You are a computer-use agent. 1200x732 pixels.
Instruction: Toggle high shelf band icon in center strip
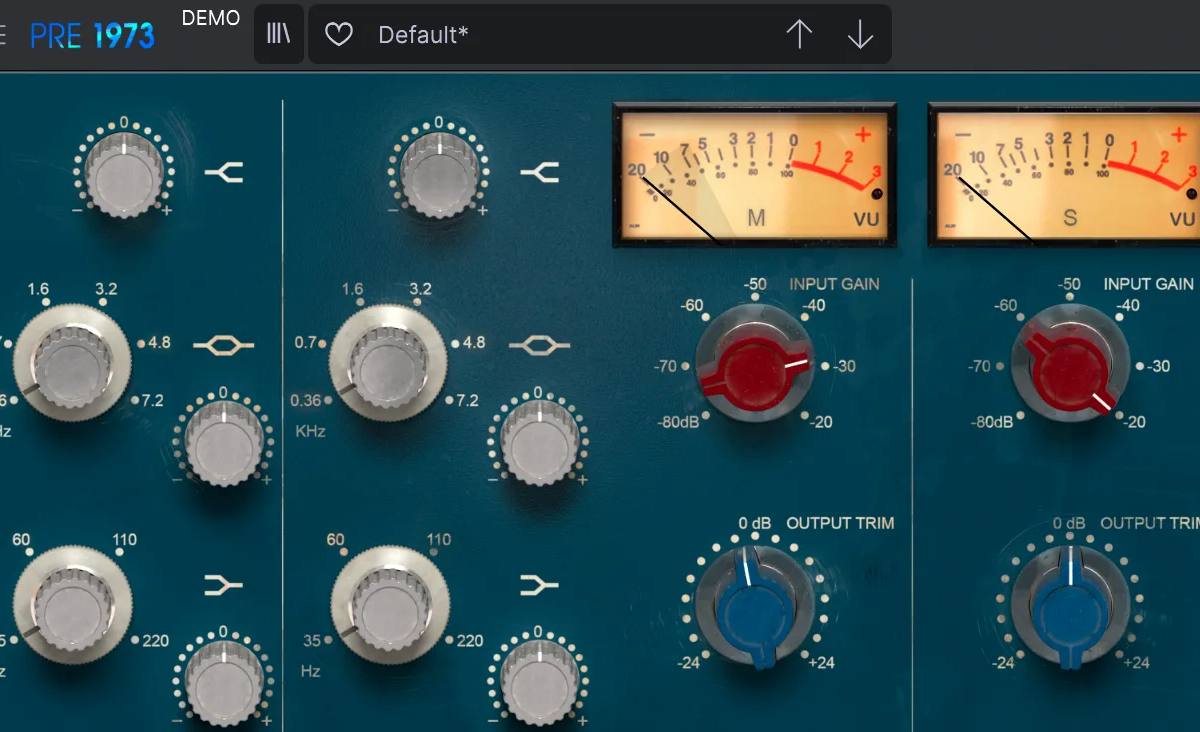[x=539, y=174]
